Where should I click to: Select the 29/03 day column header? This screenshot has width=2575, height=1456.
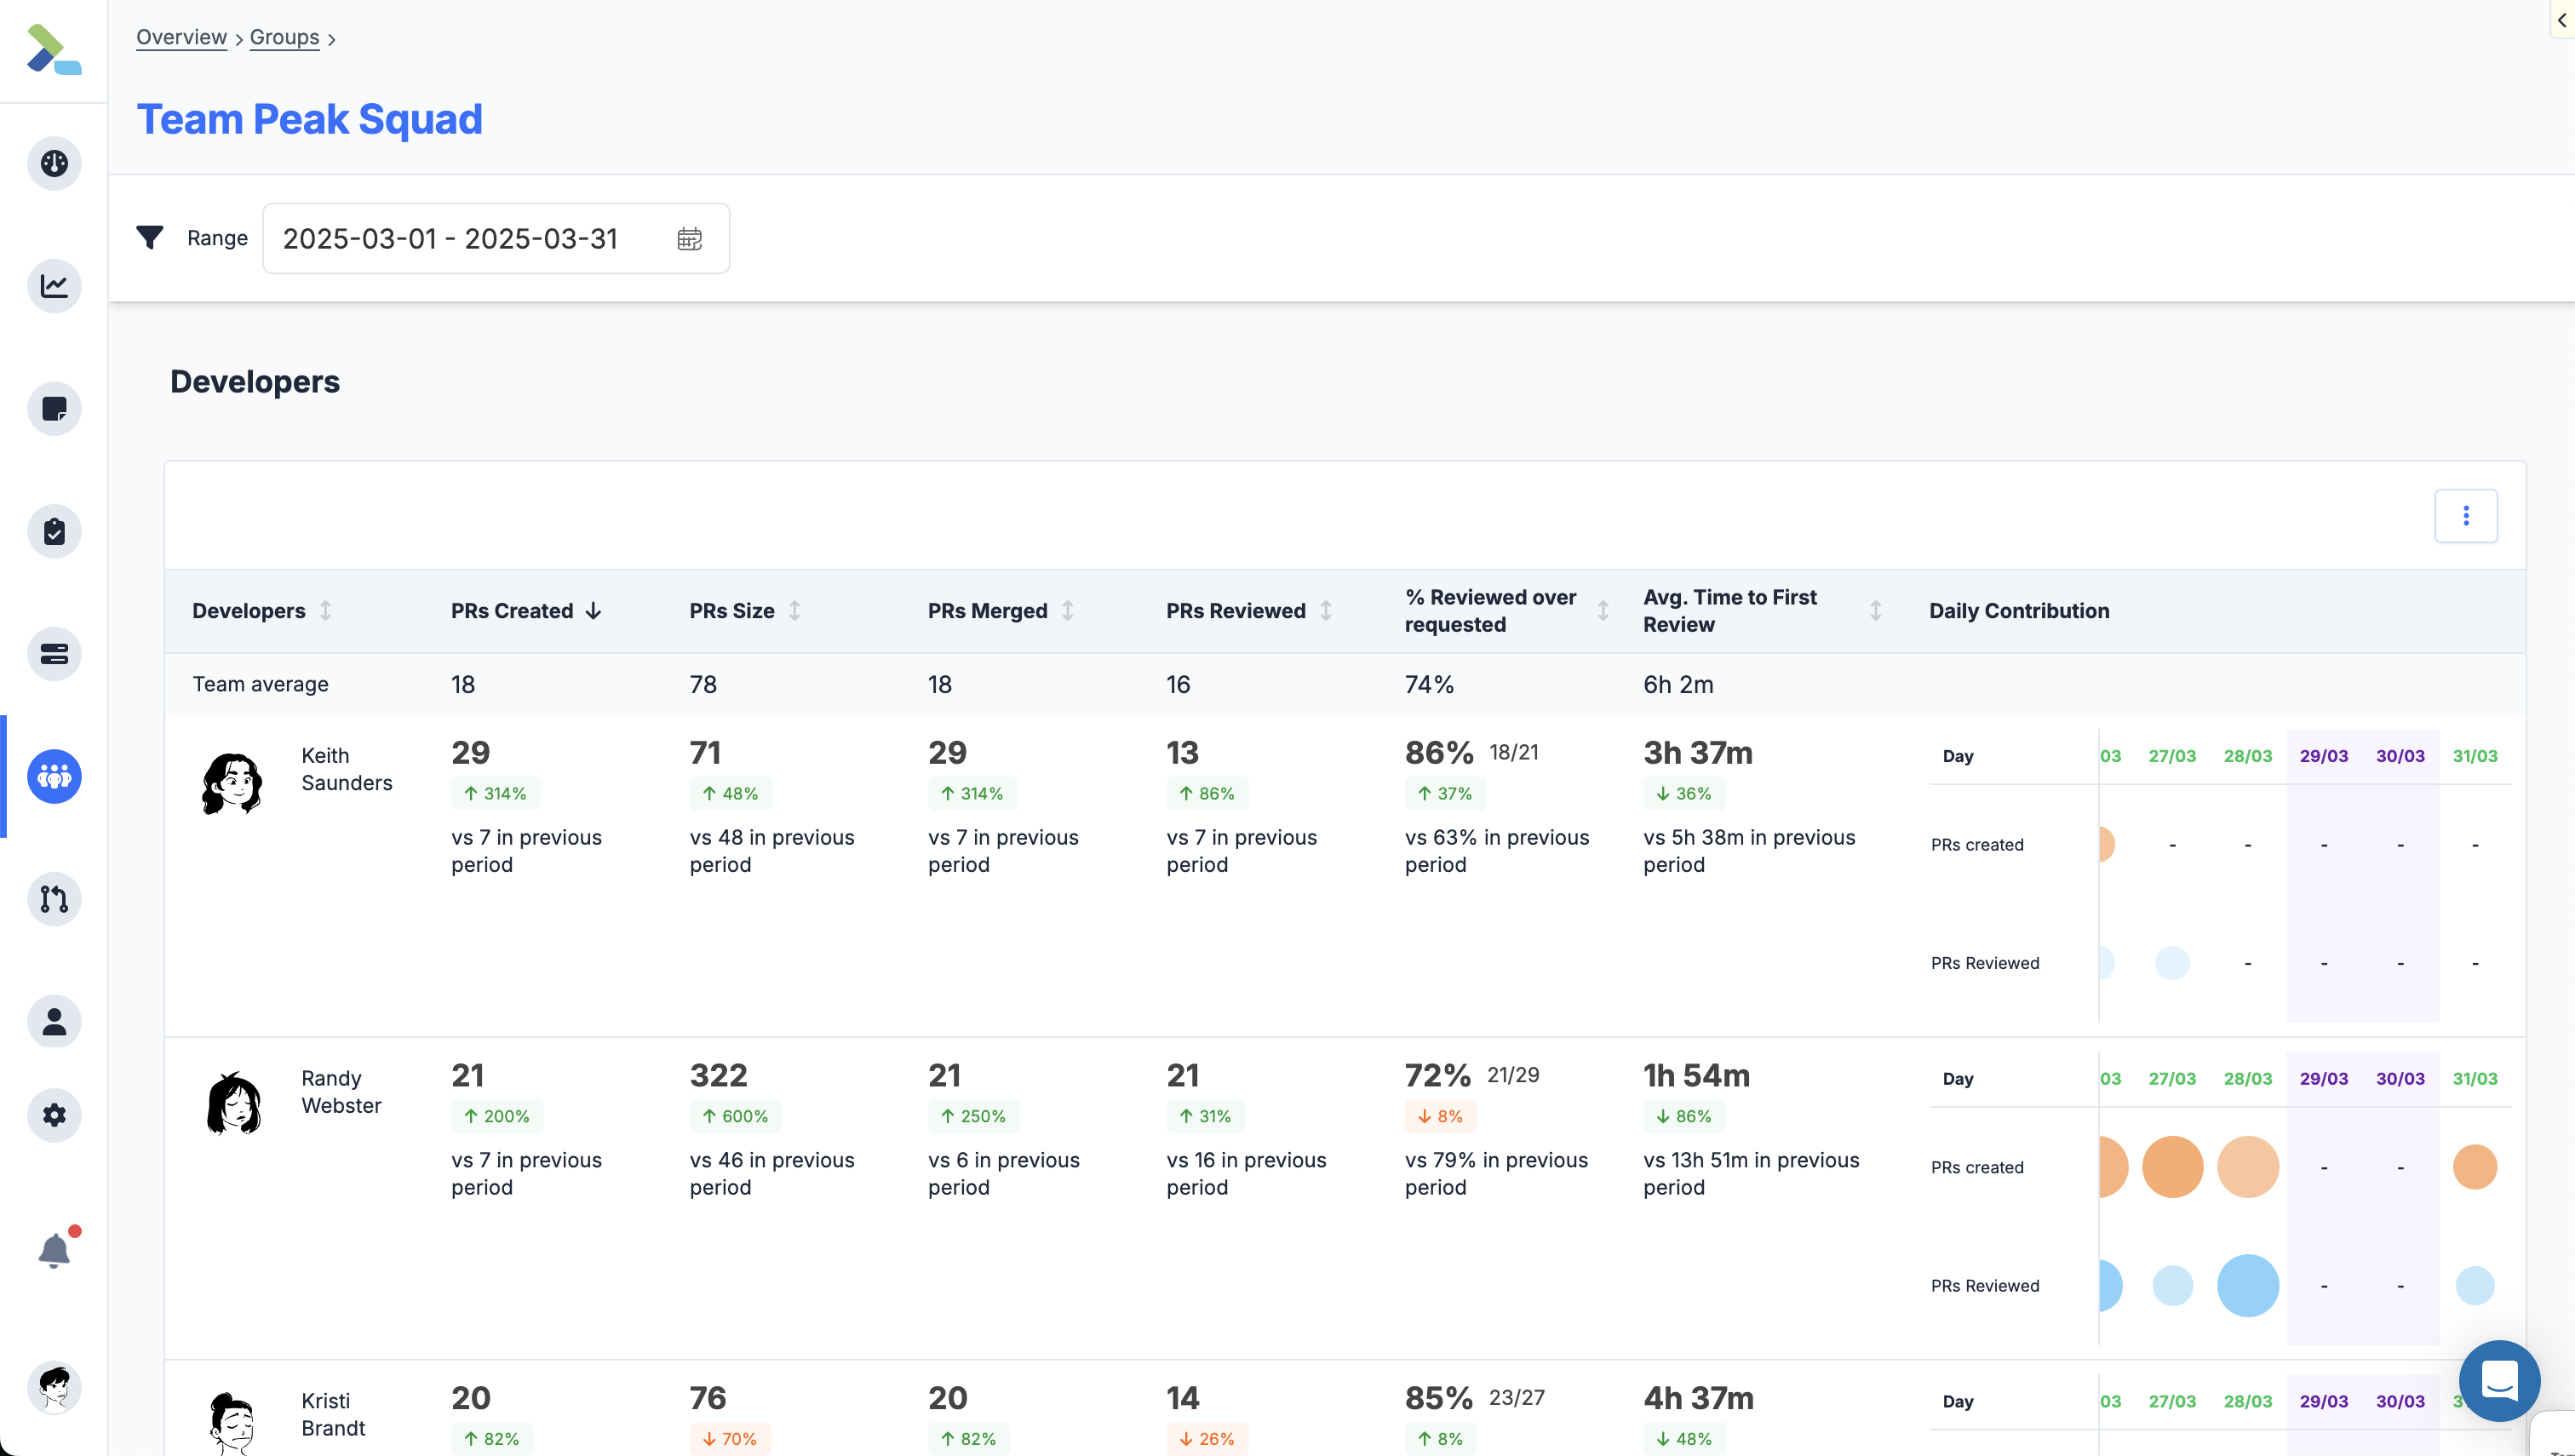pos(2323,756)
